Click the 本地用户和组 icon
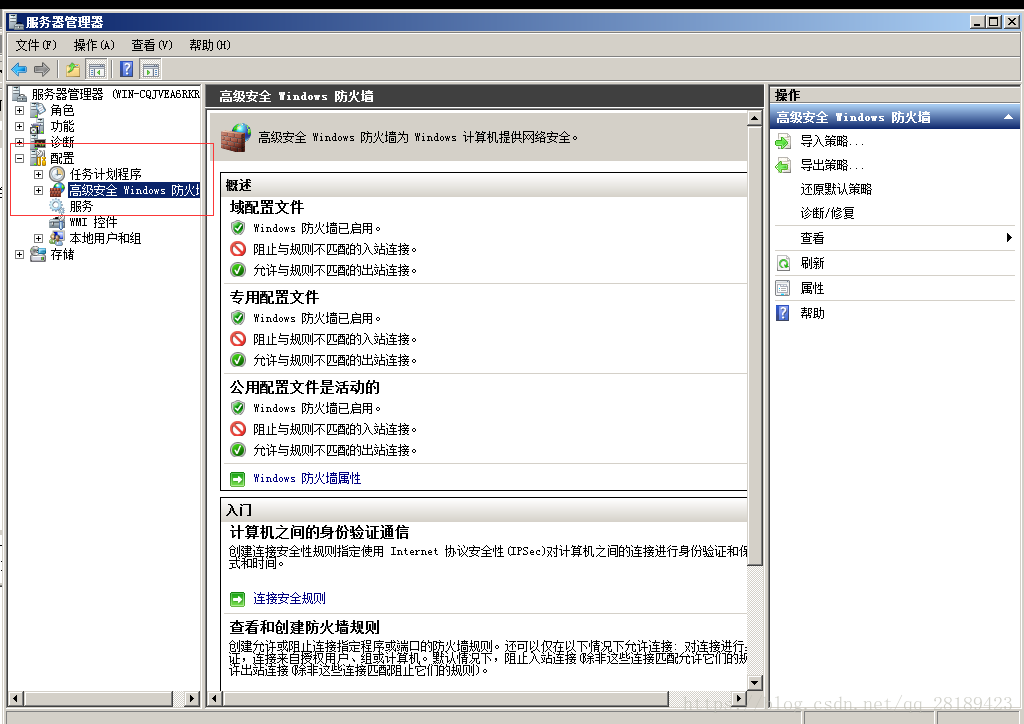 coord(57,238)
